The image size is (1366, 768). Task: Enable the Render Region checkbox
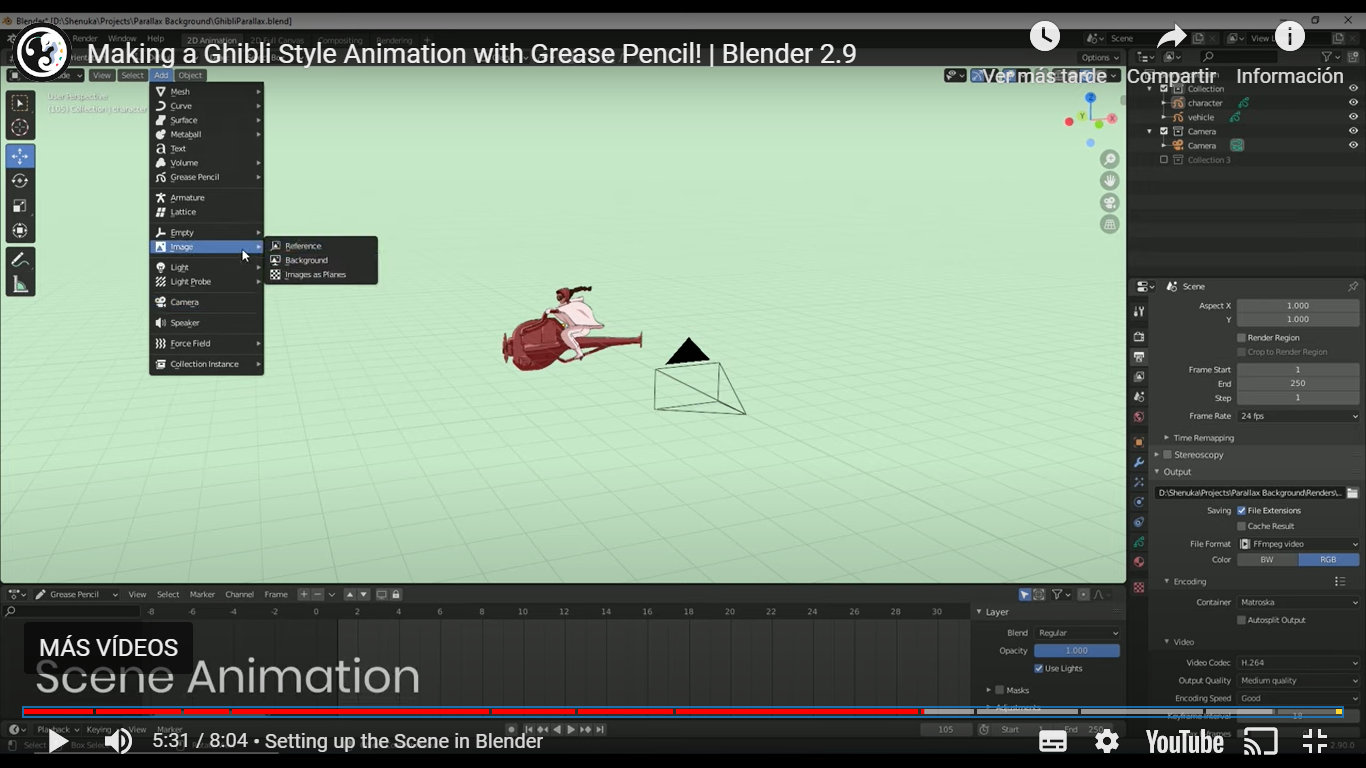tap(1242, 338)
